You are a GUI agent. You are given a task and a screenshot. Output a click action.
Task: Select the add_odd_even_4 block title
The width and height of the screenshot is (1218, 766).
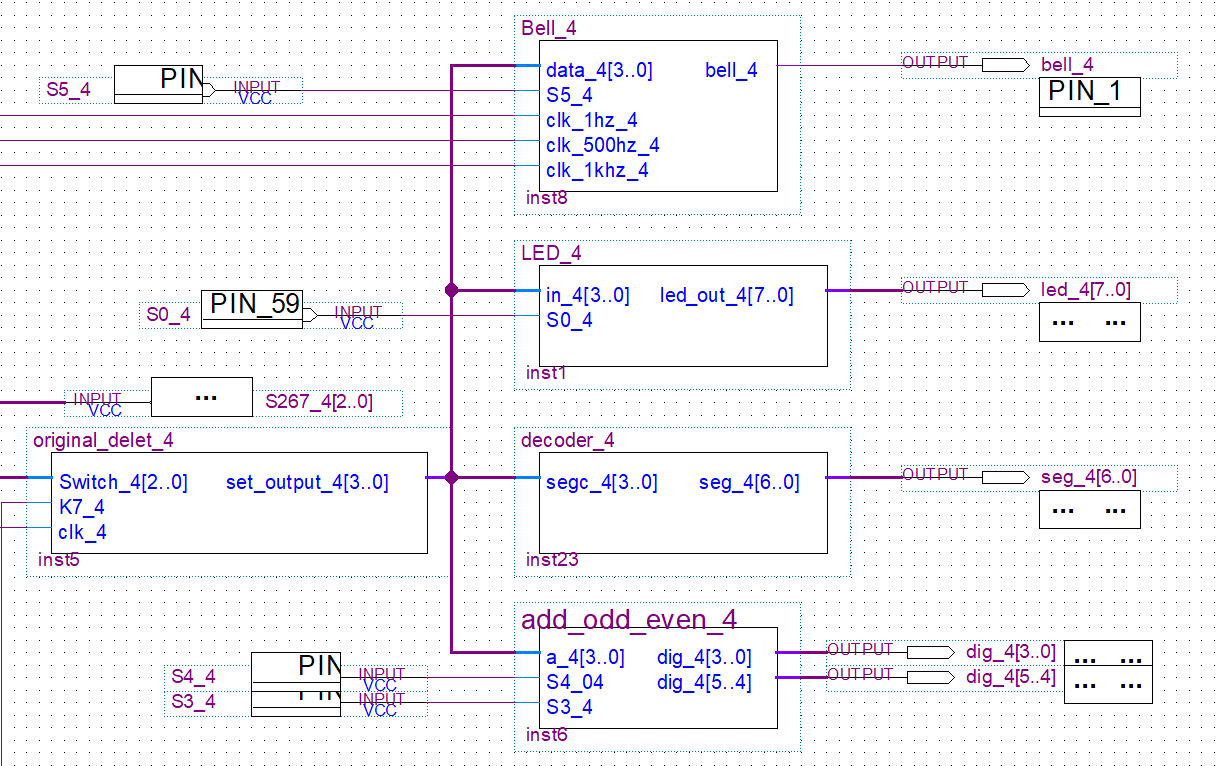coord(629,620)
